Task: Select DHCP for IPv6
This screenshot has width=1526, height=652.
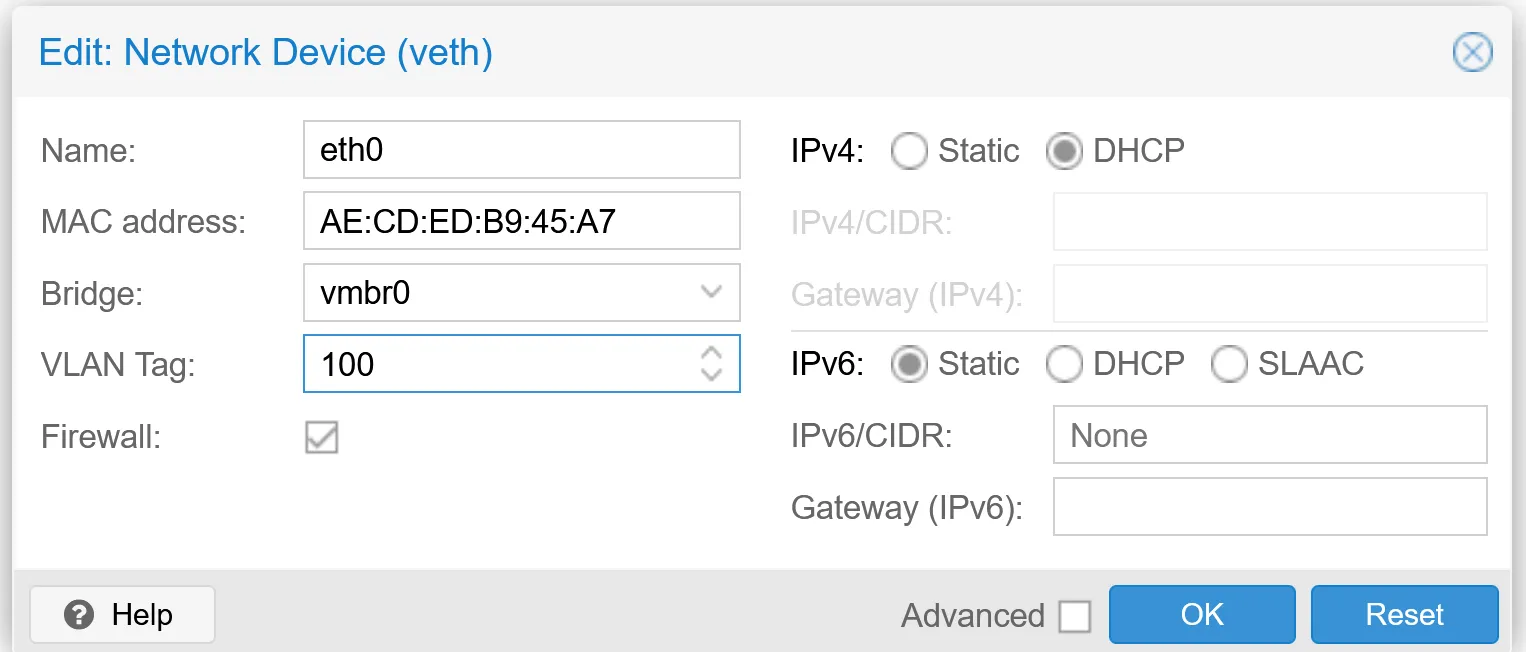Action: pyautogui.click(x=1065, y=364)
